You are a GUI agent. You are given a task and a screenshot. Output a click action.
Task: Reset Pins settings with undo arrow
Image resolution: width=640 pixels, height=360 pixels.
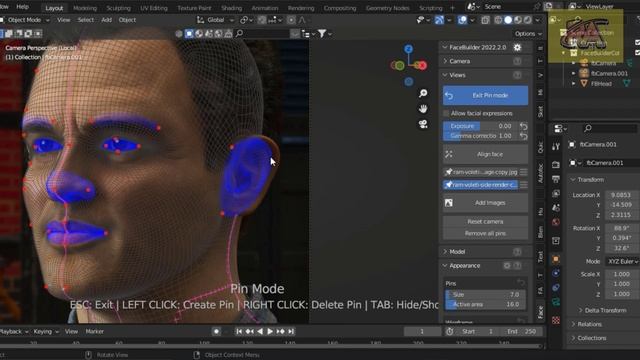[521, 283]
